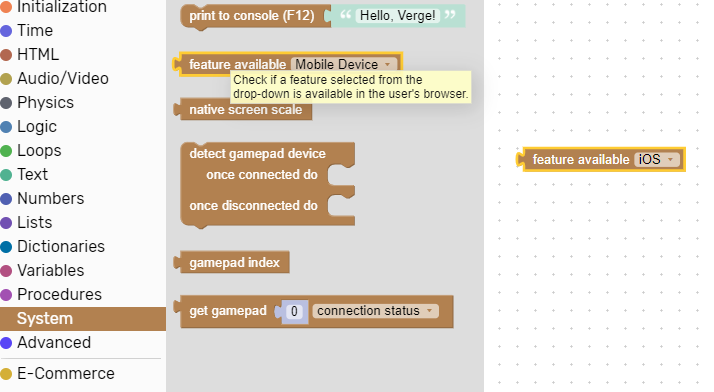The width and height of the screenshot is (714, 392).
Task: Click the Audio/Video category dot
Action: pos(6,79)
